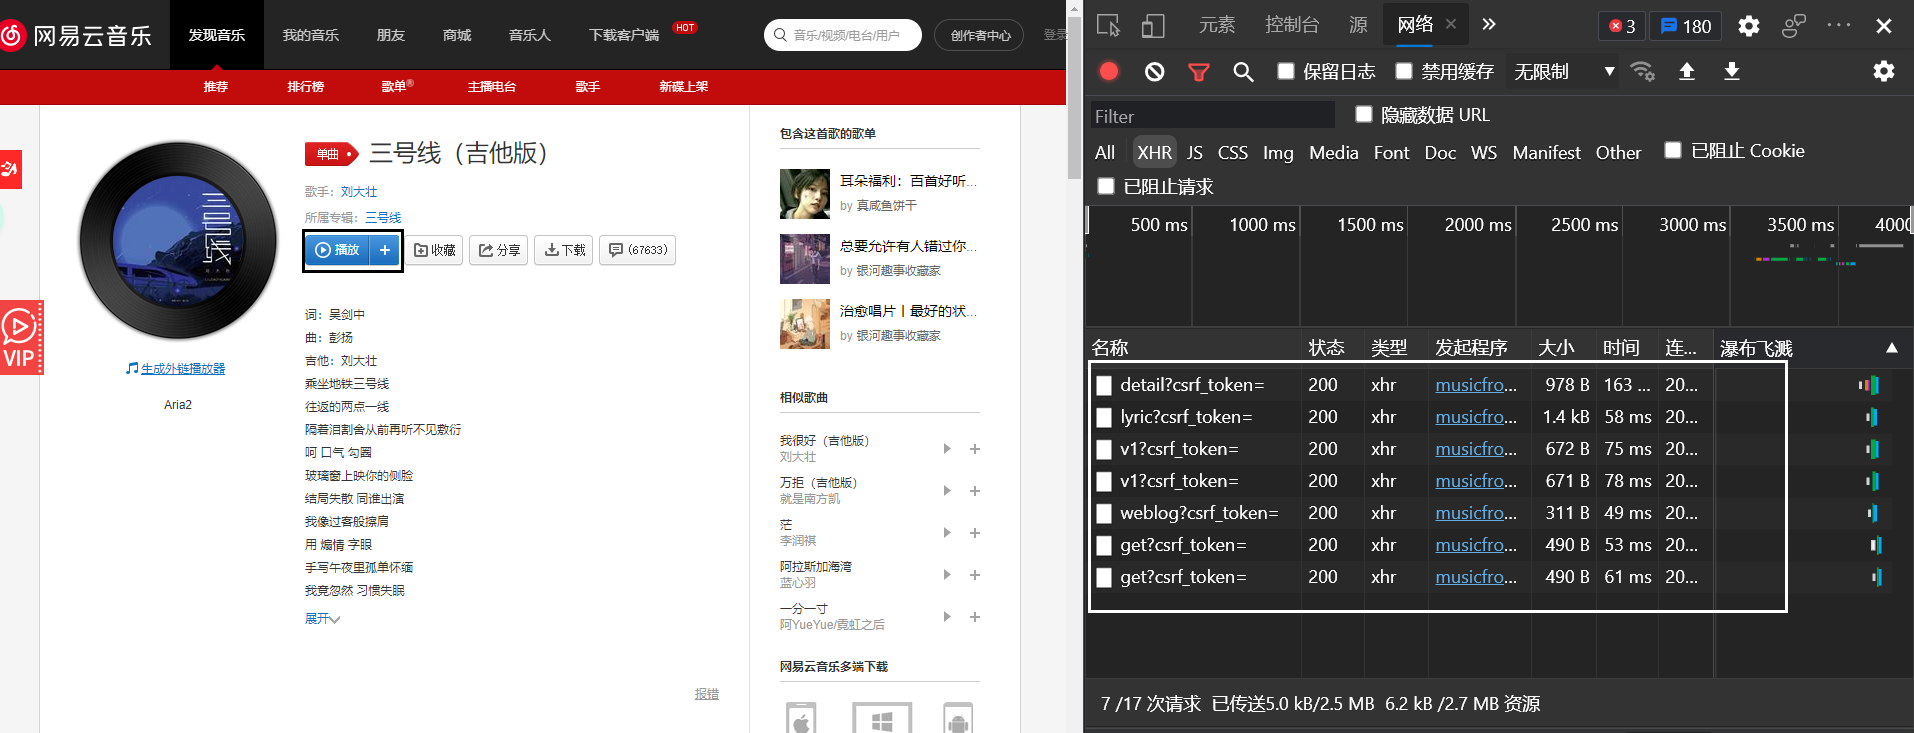Click the network timeline overview at 3500 ms
Image resolution: width=1914 pixels, height=733 pixels.
[x=1800, y=225]
